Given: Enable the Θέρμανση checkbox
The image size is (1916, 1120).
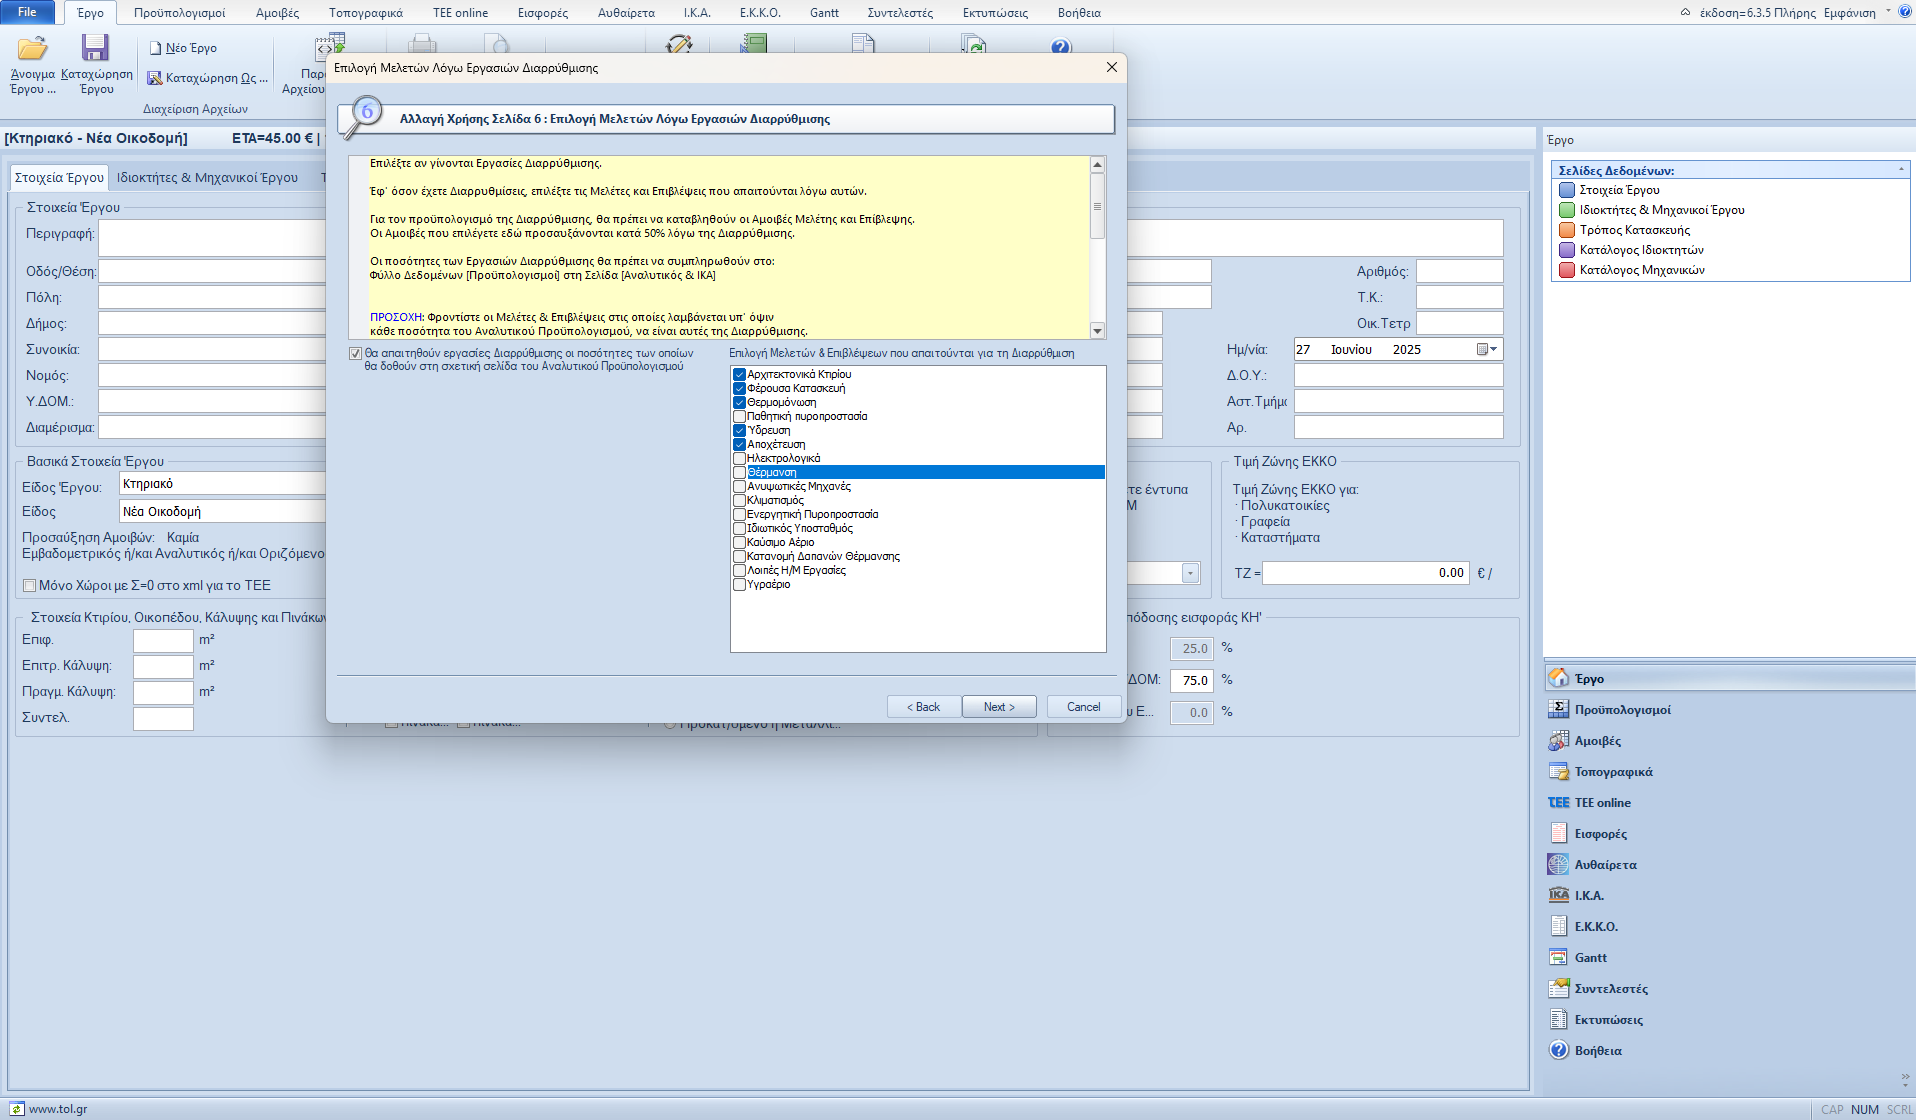Looking at the screenshot, I should pos(740,472).
